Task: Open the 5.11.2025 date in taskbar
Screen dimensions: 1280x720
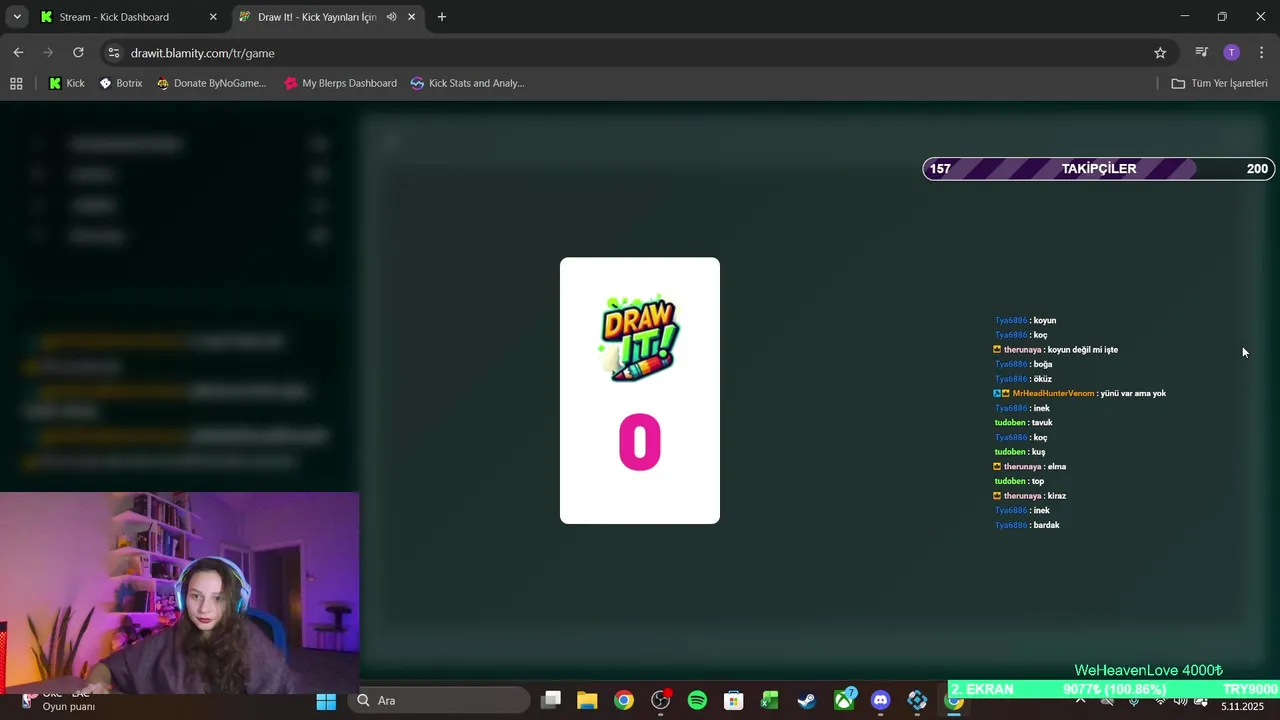Action: [1243, 706]
